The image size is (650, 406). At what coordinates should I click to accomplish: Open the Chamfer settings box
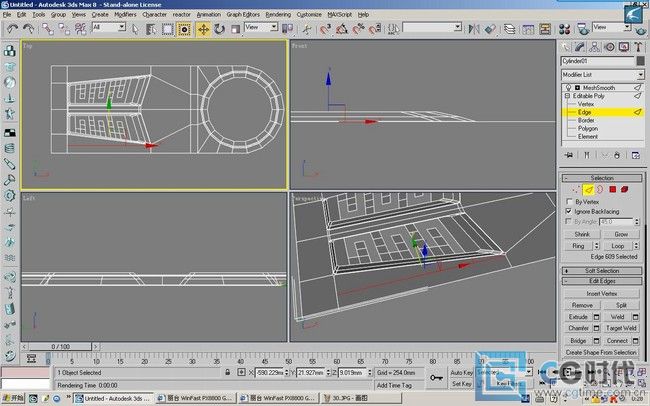tap(596, 328)
